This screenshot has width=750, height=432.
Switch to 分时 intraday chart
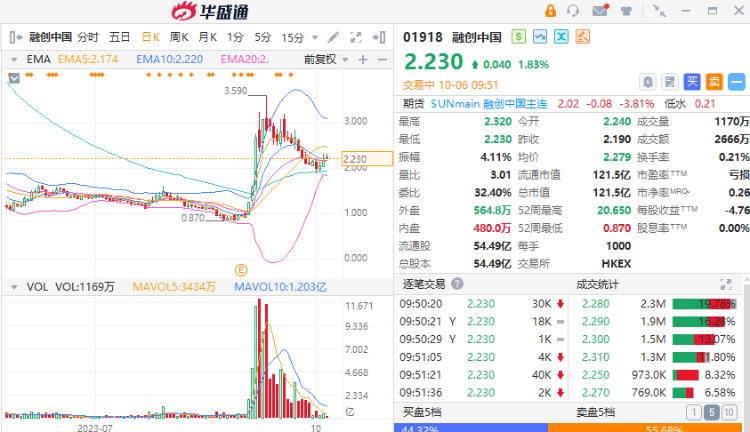pyautogui.click(x=88, y=37)
